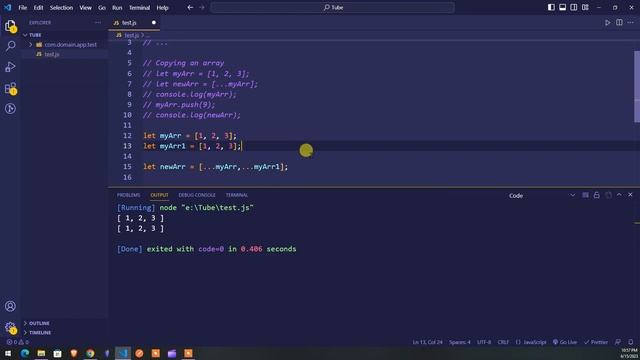Open Brave browser from taskbar

(74, 353)
